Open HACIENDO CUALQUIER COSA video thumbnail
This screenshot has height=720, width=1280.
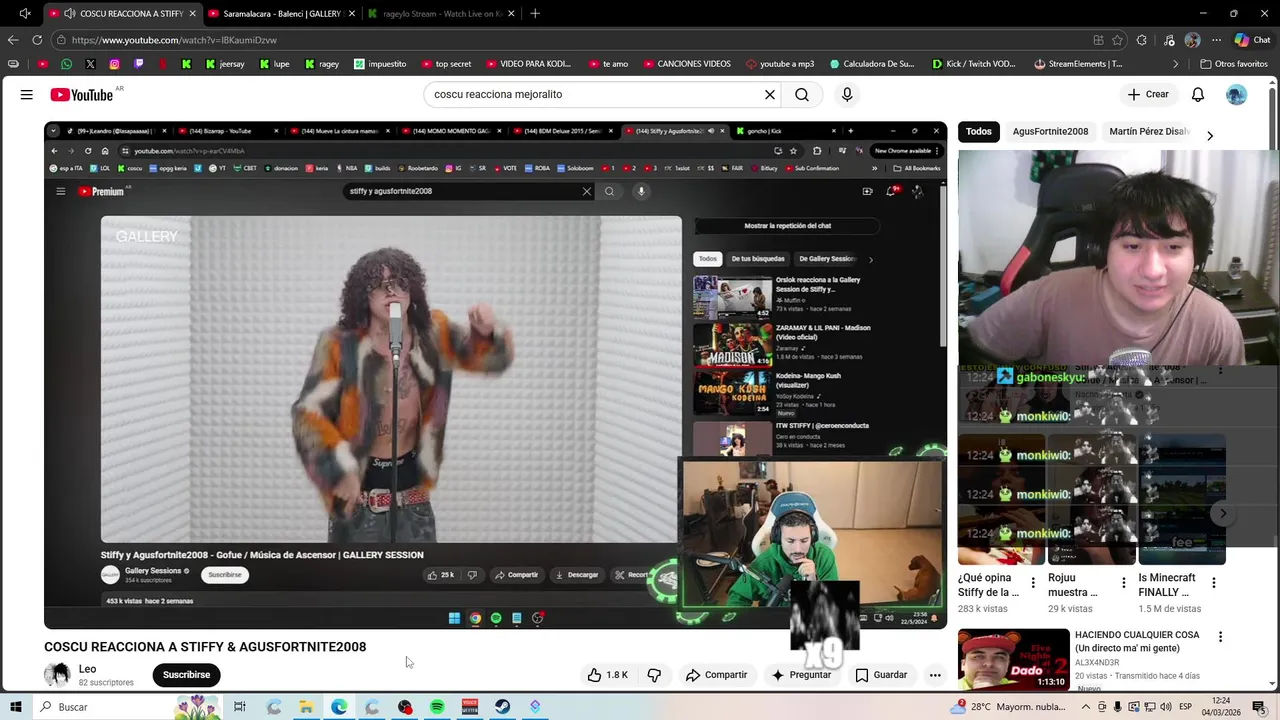click(1013, 658)
